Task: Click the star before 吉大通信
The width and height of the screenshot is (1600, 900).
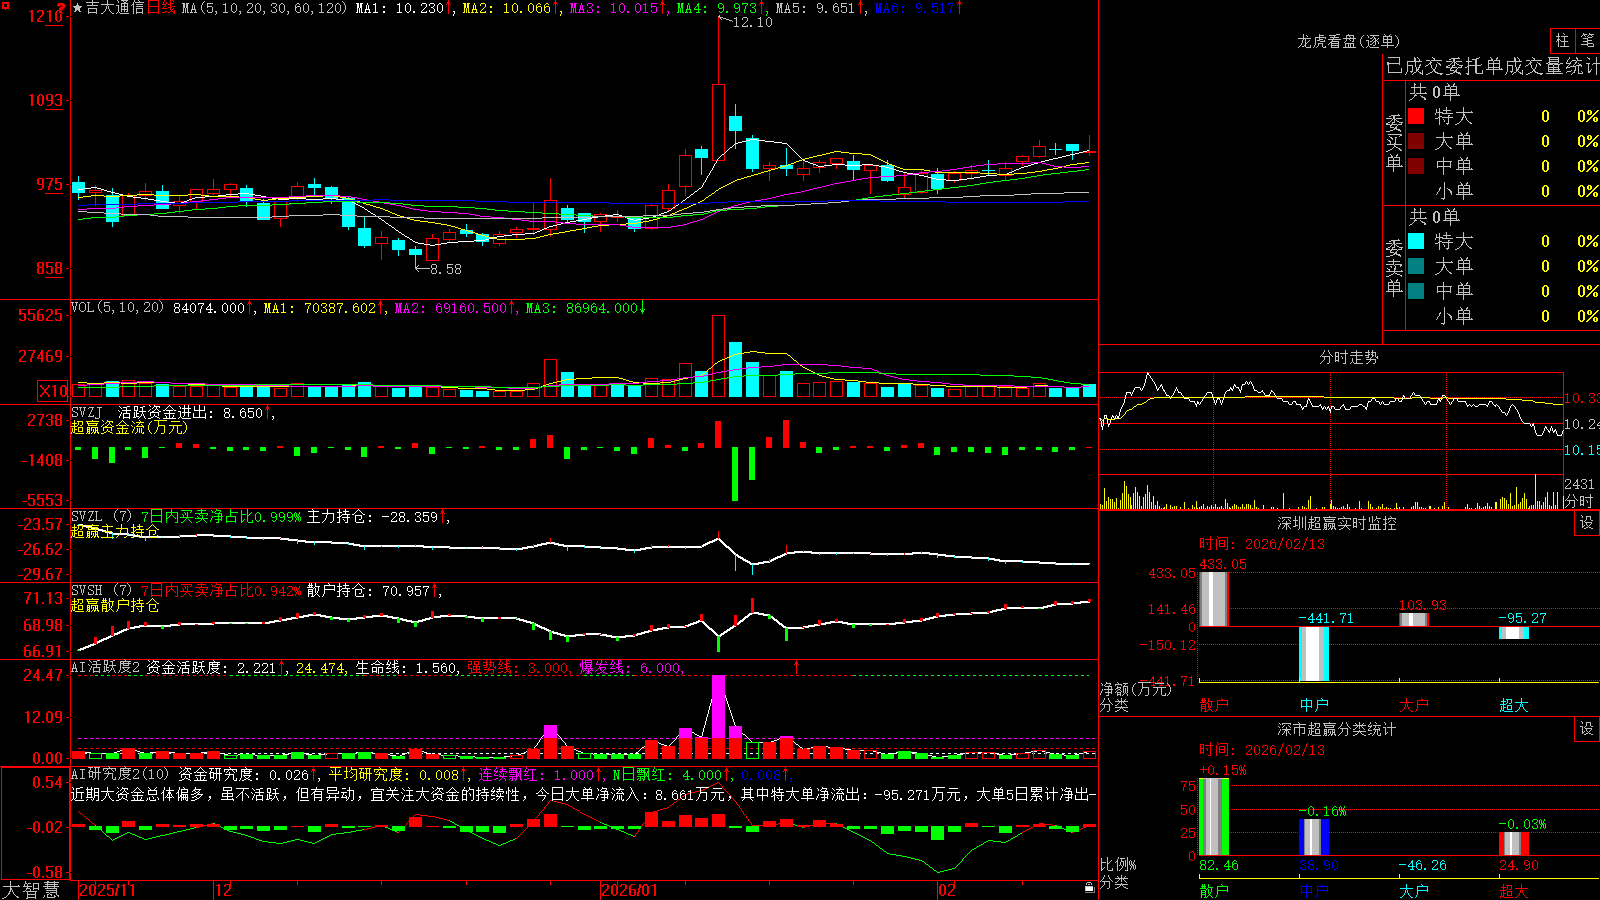Action: [x=78, y=8]
